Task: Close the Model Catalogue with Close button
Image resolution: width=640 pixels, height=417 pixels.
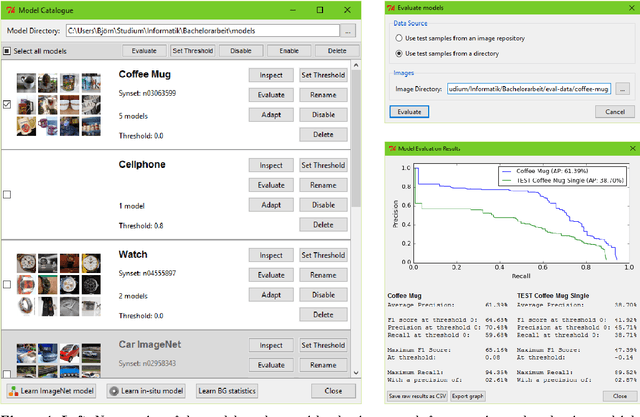Action: (x=333, y=391)
